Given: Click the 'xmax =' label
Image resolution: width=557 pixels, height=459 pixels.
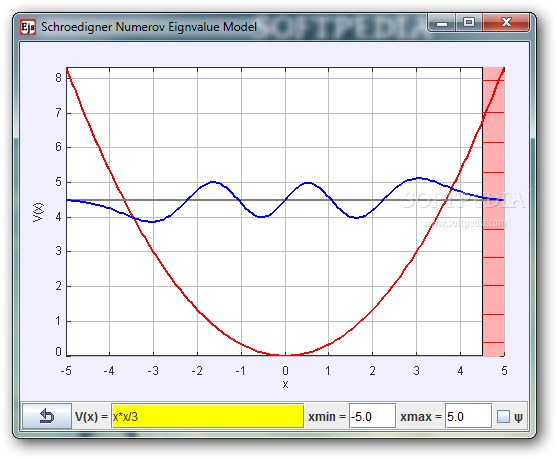Looking at the screenshot, I should tap(421, 416).
